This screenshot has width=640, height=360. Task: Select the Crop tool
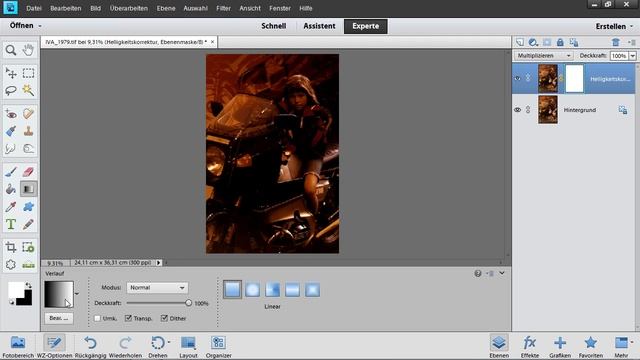coord(11,247)
